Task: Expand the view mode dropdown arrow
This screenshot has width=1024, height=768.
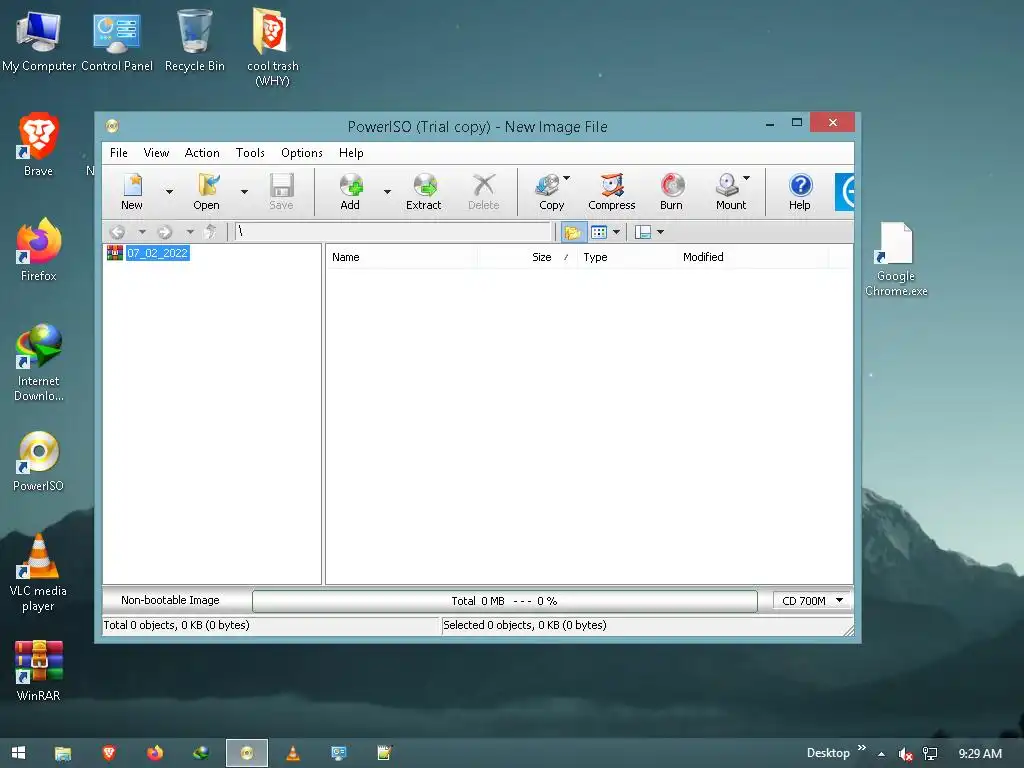Action: click(616, 232)
